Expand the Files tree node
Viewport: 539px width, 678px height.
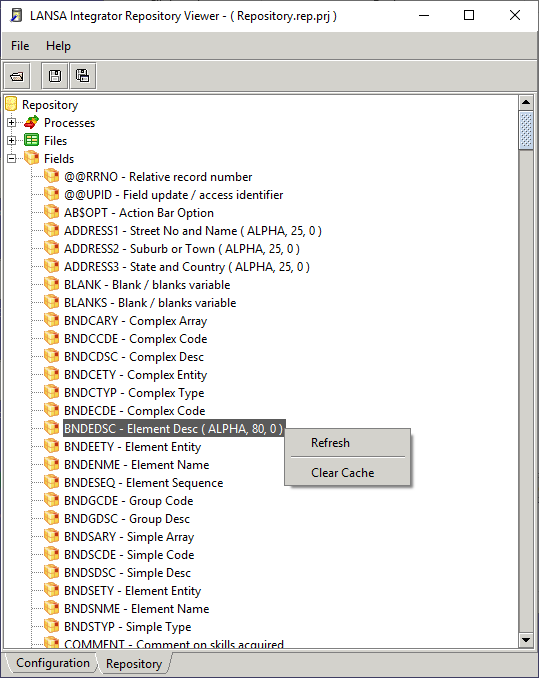[x=12, y=141]
